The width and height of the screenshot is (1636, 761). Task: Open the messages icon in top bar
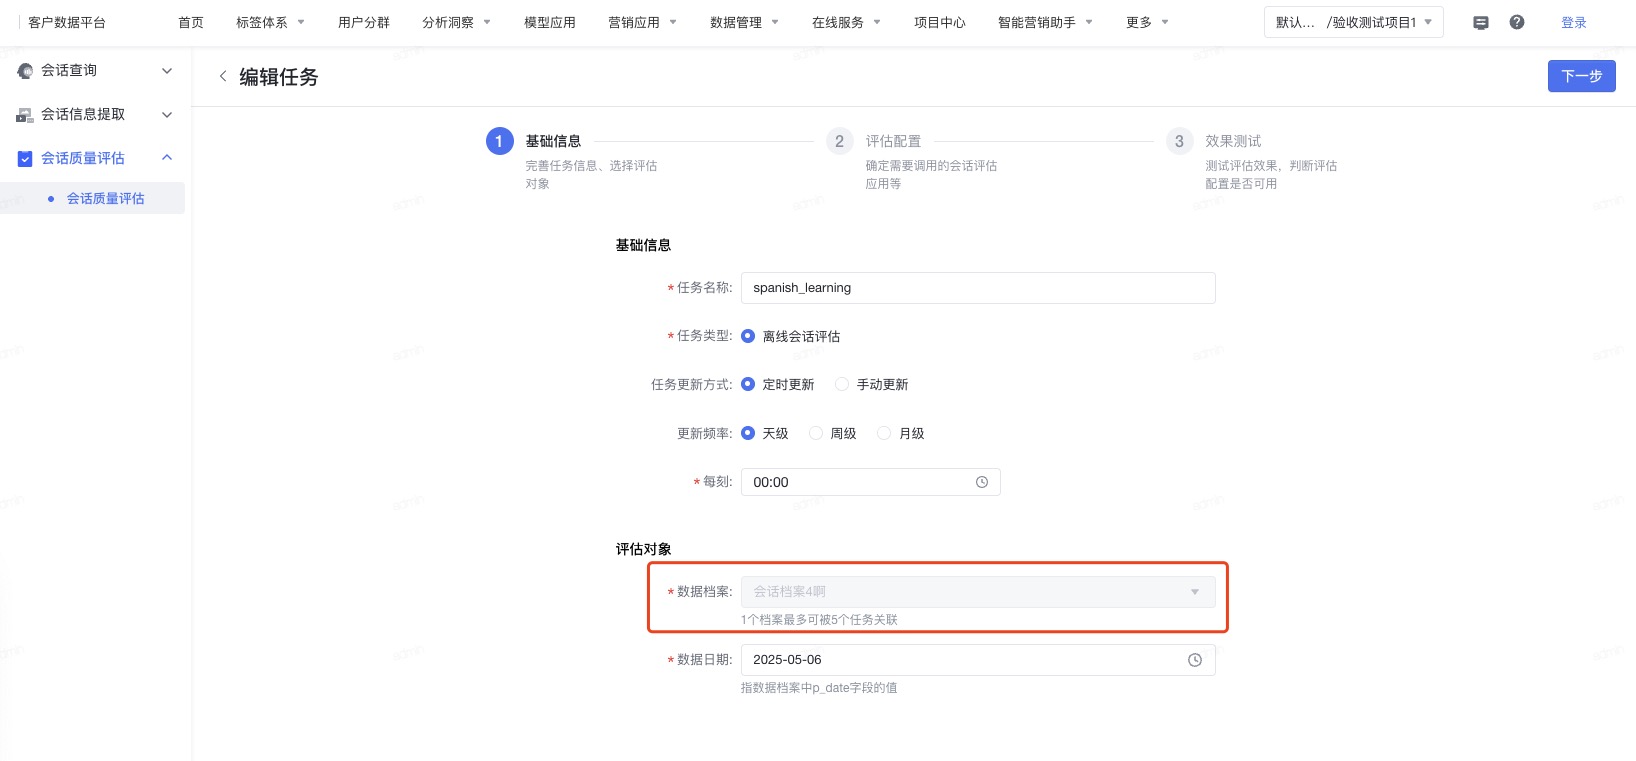pyautogui.click(x=1481, y=22)
